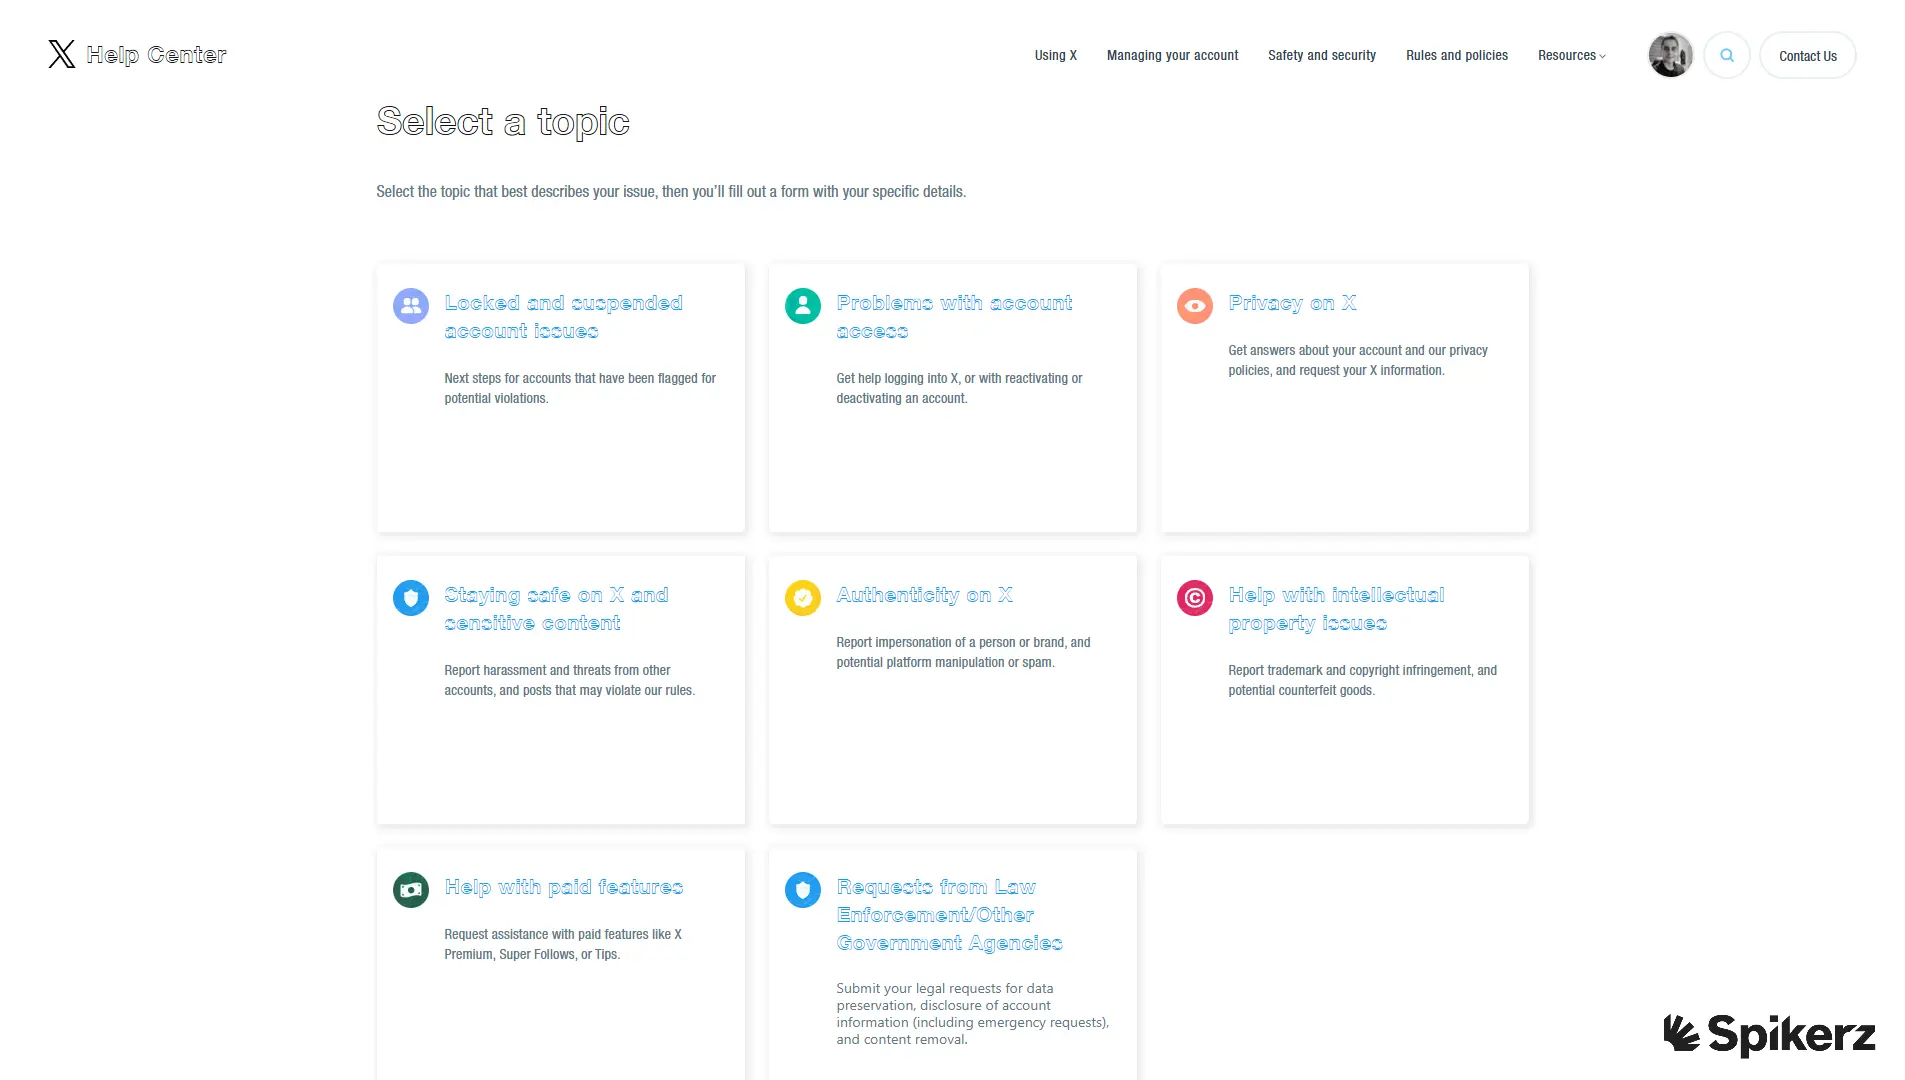Click the blue shield icon for Staying safe
The width and height of the screenshot is (1905, 1080).
(x=411, y=598)
